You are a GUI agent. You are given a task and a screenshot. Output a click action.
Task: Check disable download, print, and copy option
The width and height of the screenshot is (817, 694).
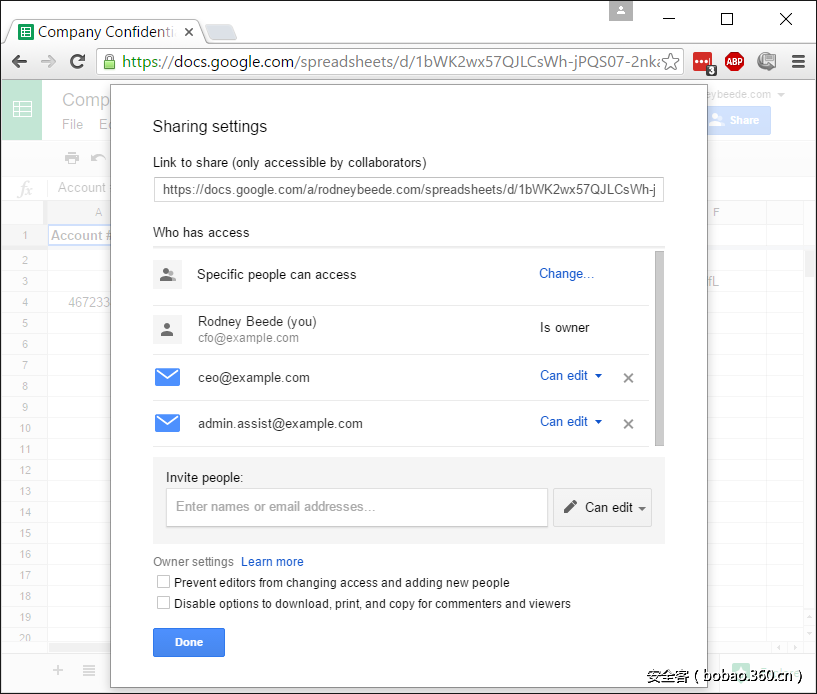(163, 603)
